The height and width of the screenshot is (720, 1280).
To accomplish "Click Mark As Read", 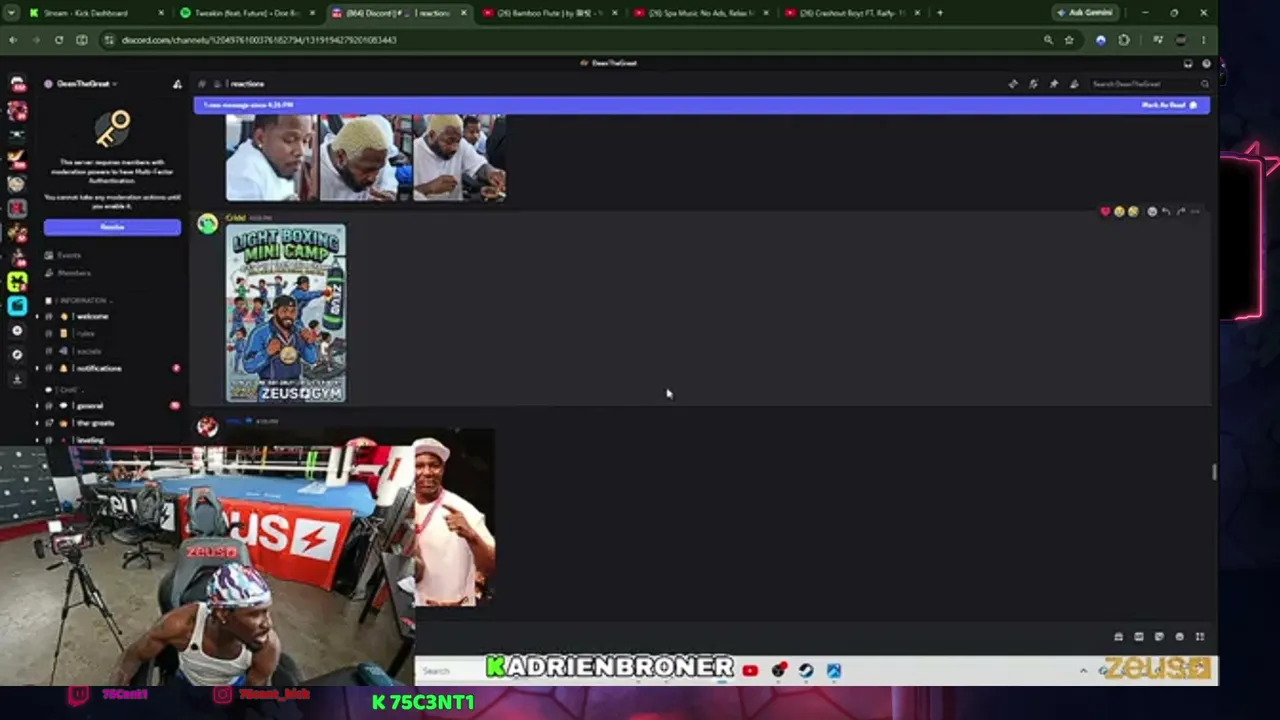I will click(x=1170, y=105).
